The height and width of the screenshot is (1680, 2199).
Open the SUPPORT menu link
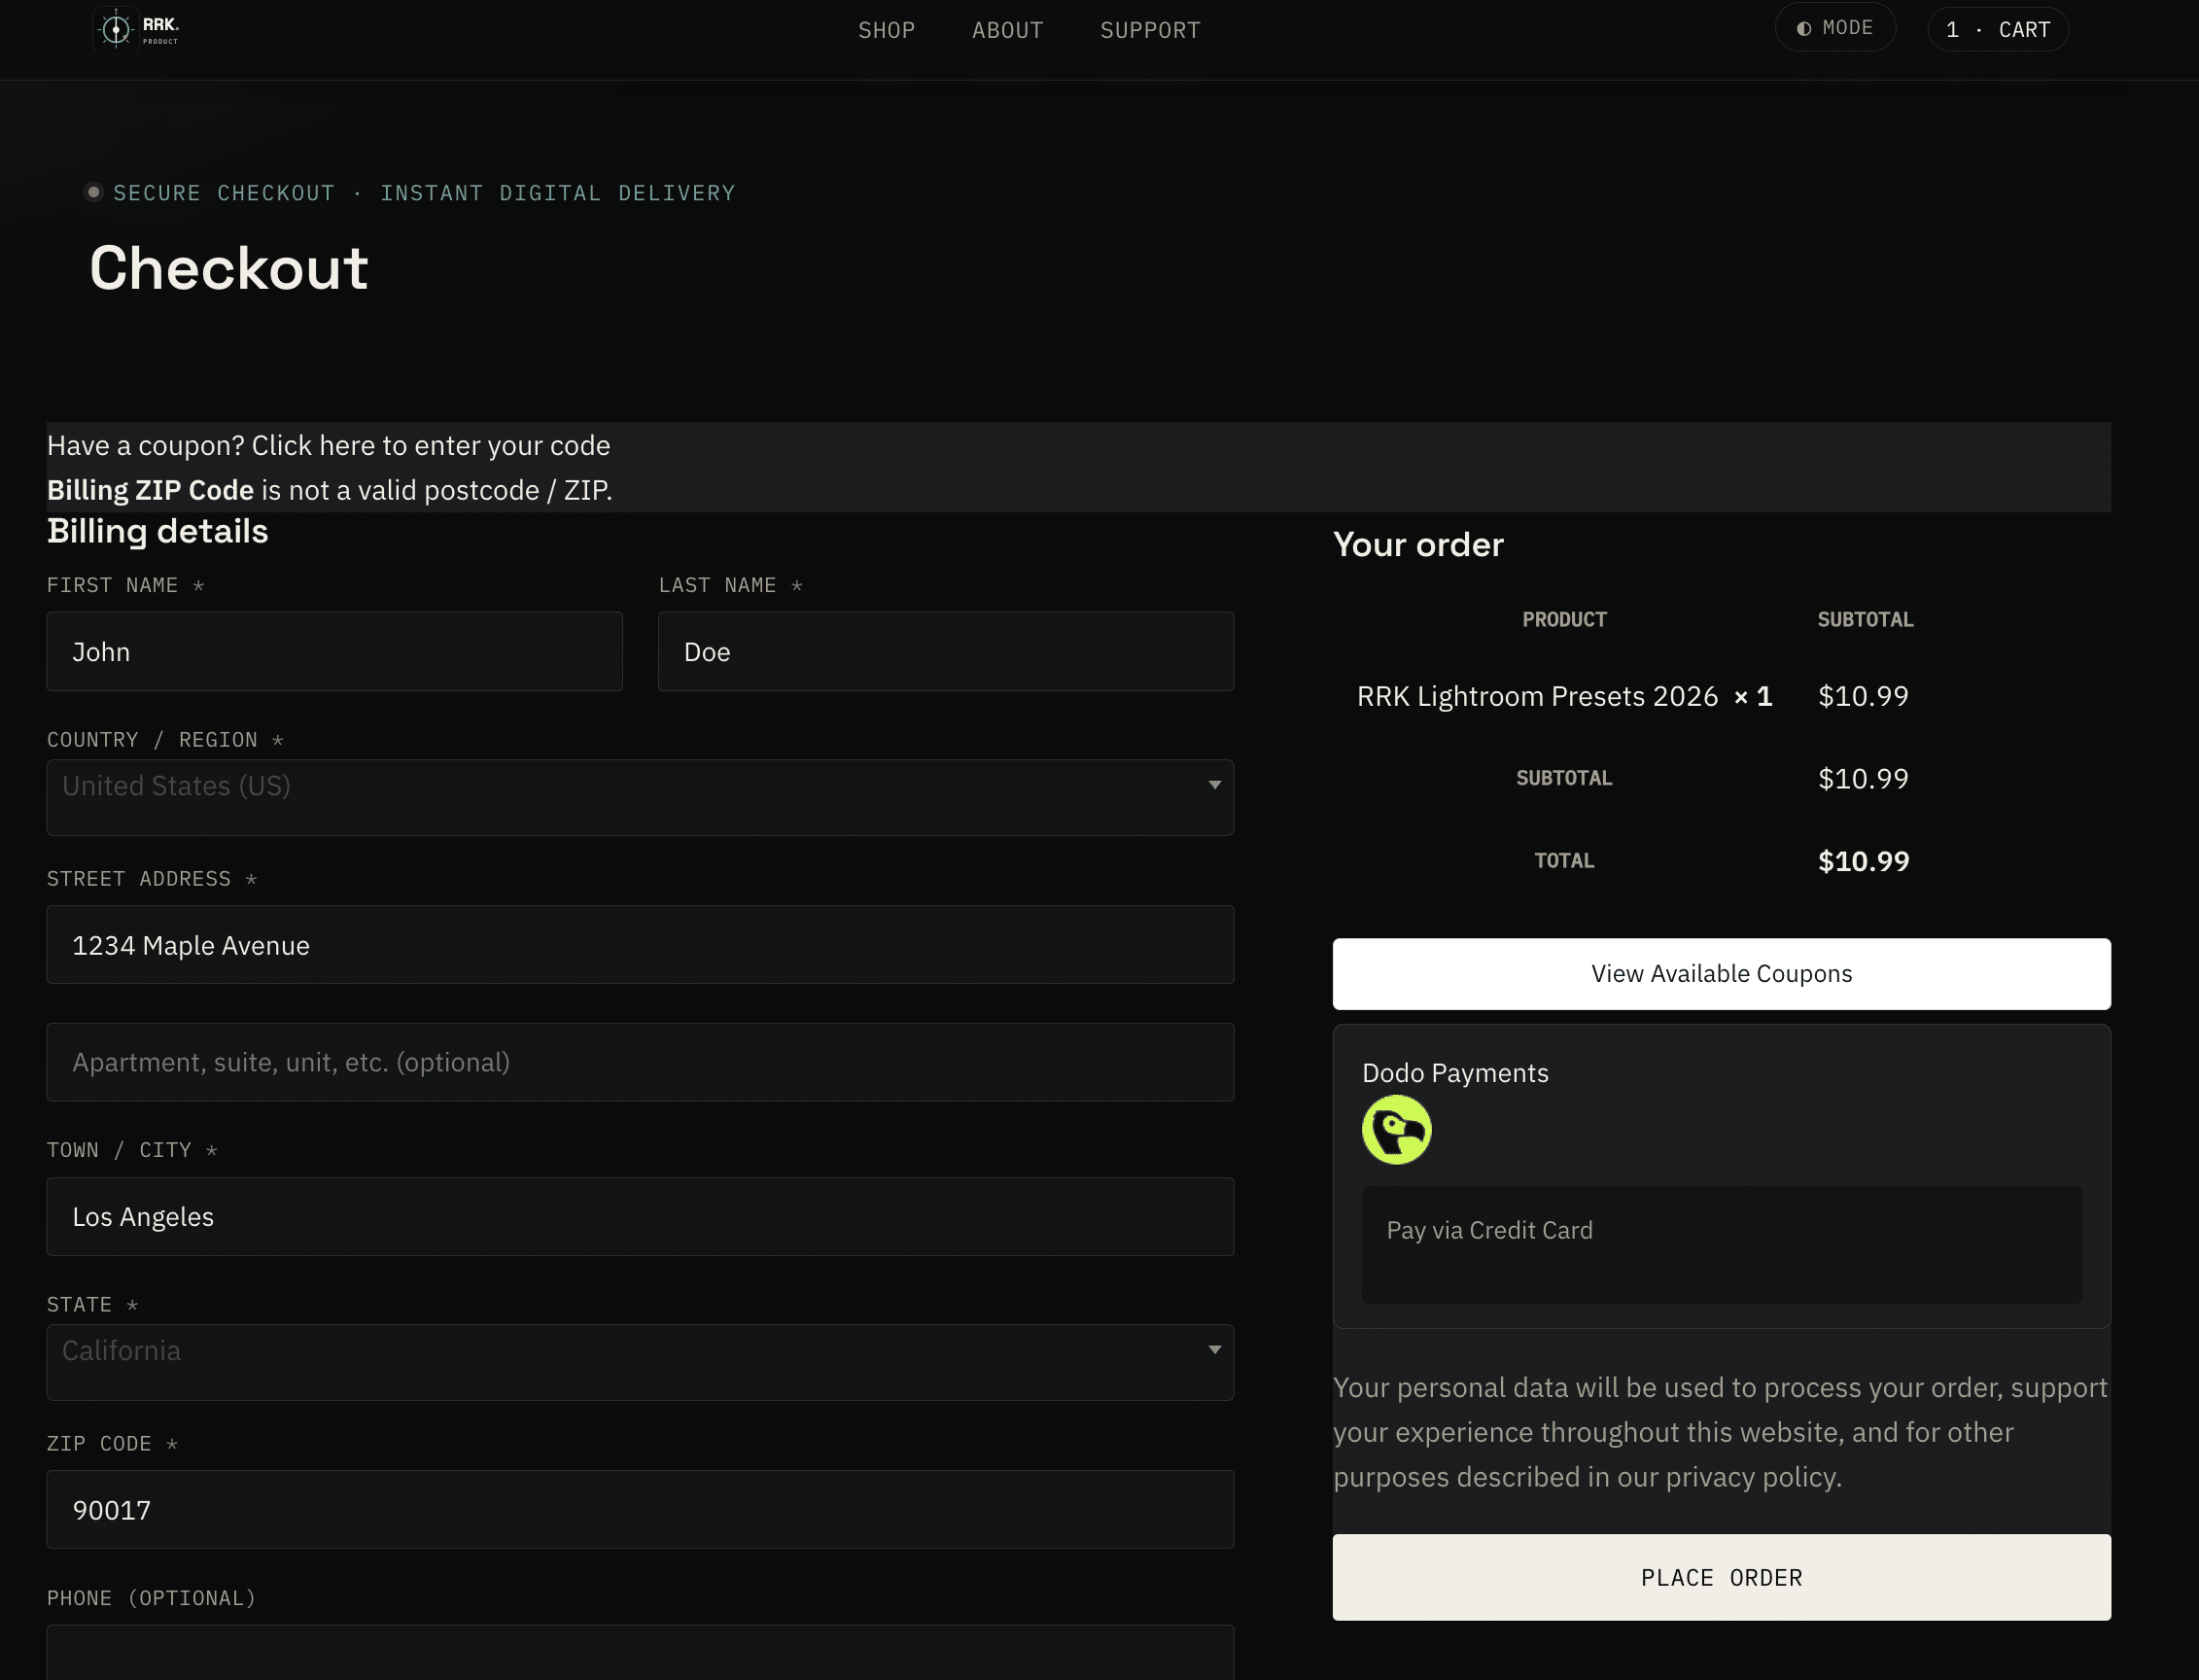(x=1150, y=30)
